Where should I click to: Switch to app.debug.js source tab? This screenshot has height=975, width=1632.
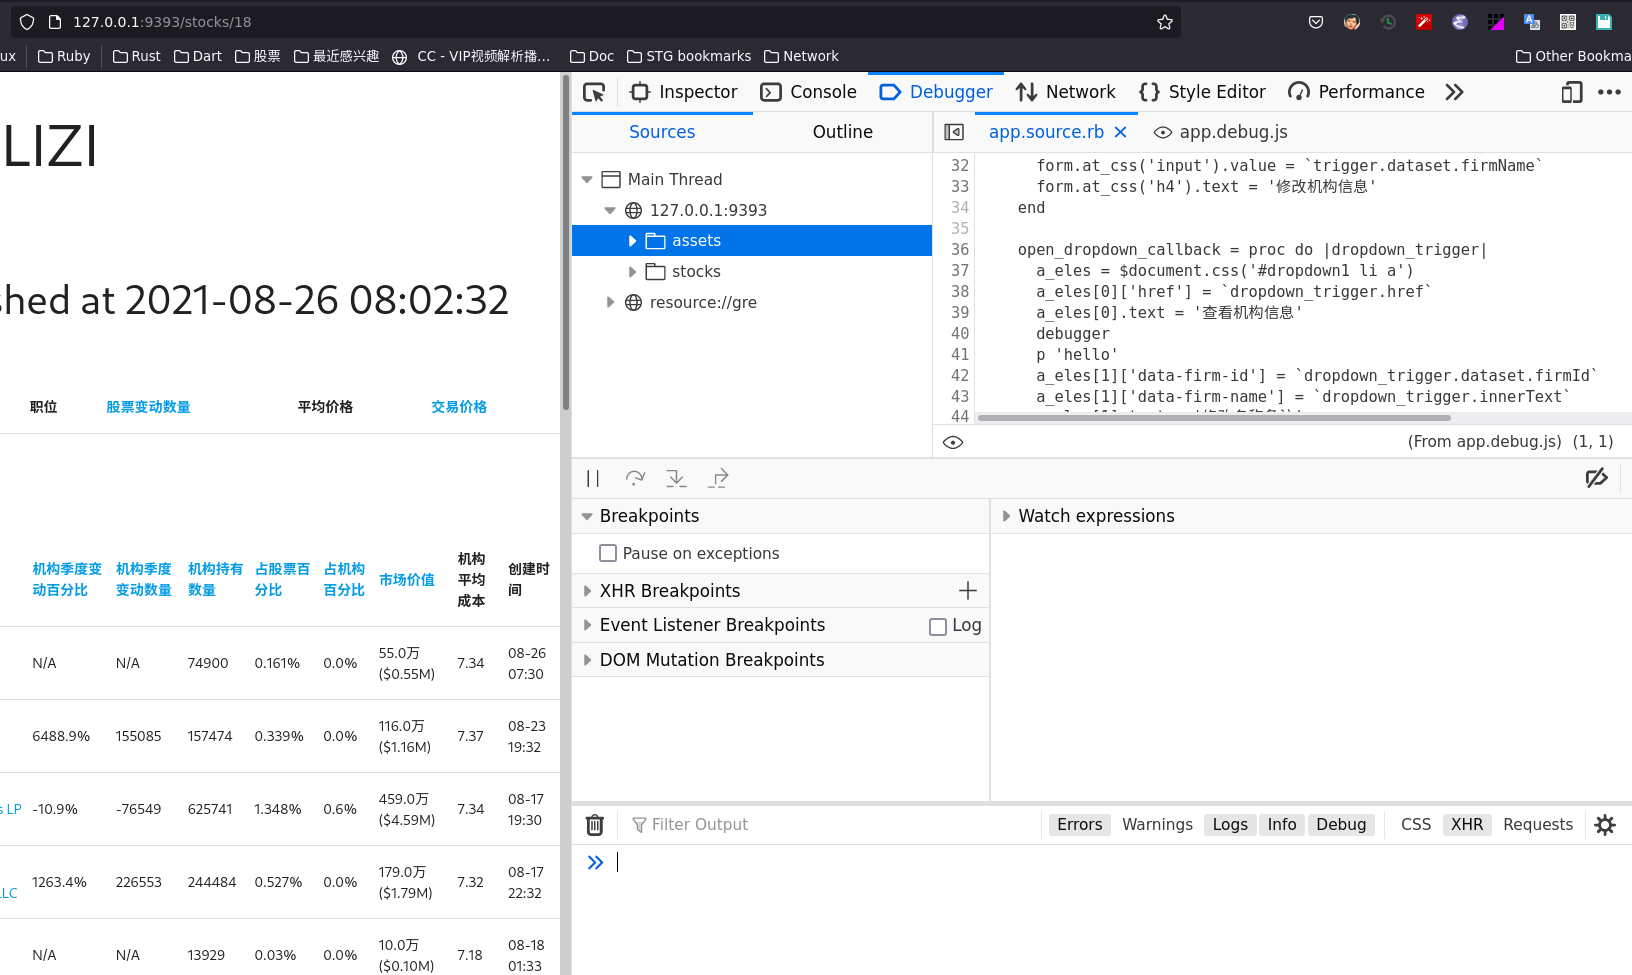click(x=1220, y=132)
